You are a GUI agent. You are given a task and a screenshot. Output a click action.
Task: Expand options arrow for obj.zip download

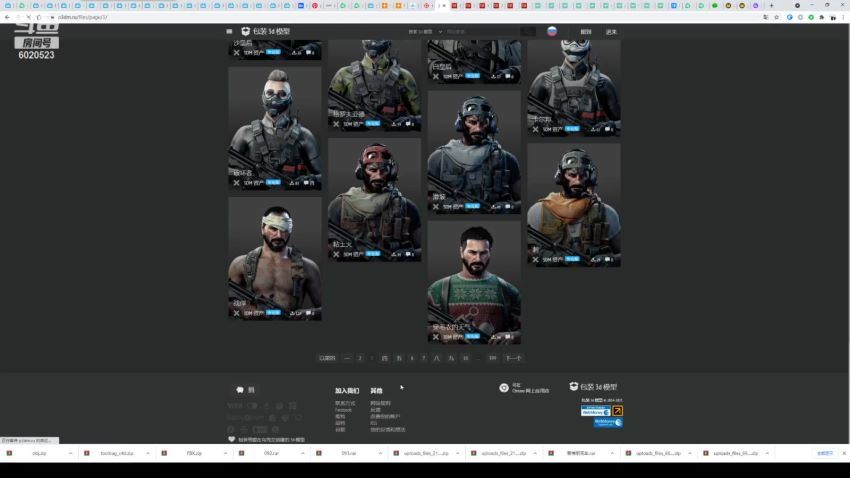tap(70, 453)
